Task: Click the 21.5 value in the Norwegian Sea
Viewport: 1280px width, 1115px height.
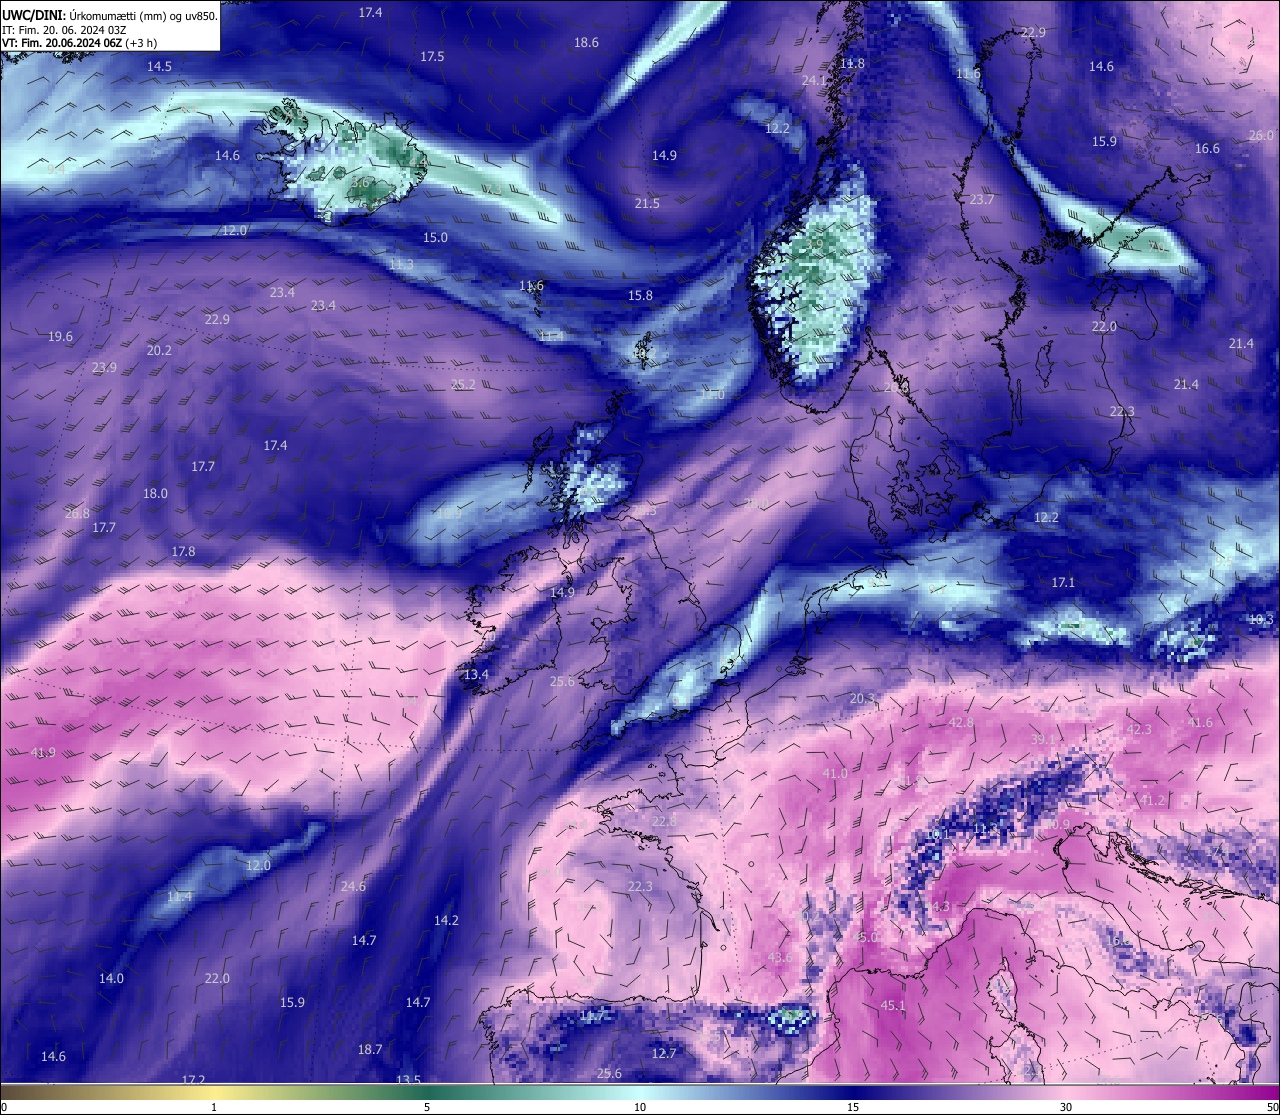Action: (647, 204)
